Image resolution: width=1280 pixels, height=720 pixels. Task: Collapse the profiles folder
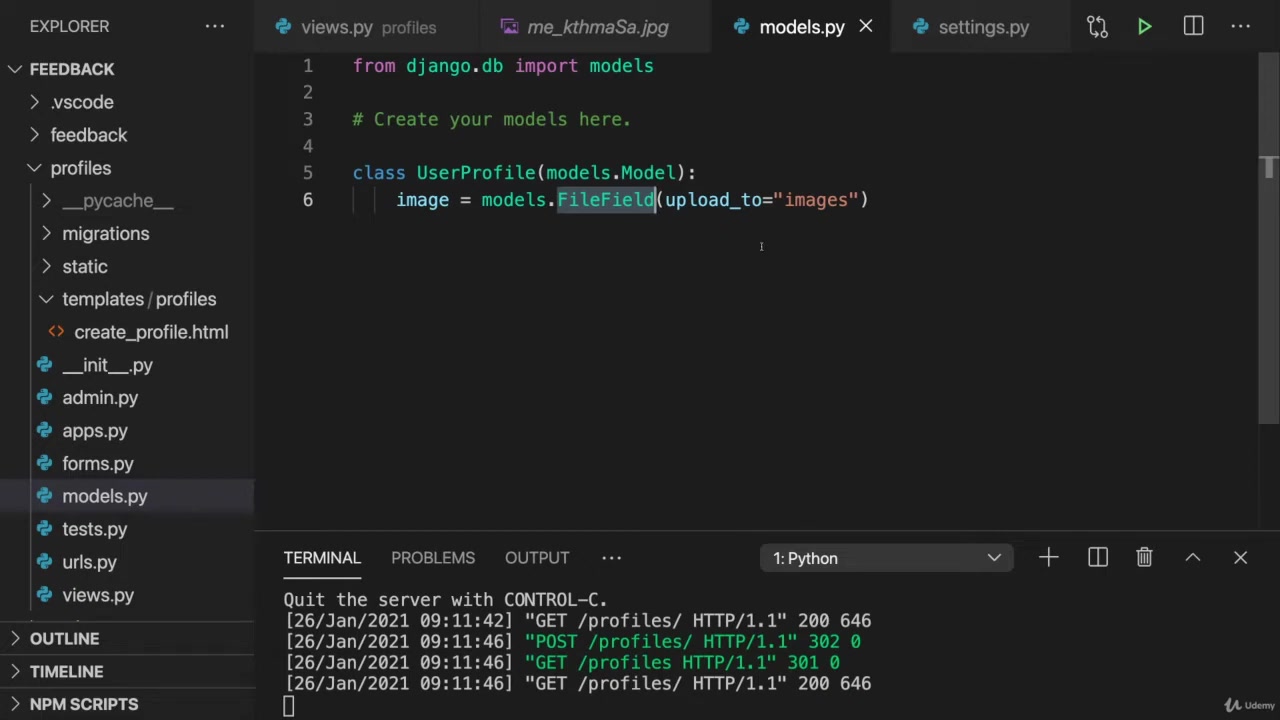(34, 168)
